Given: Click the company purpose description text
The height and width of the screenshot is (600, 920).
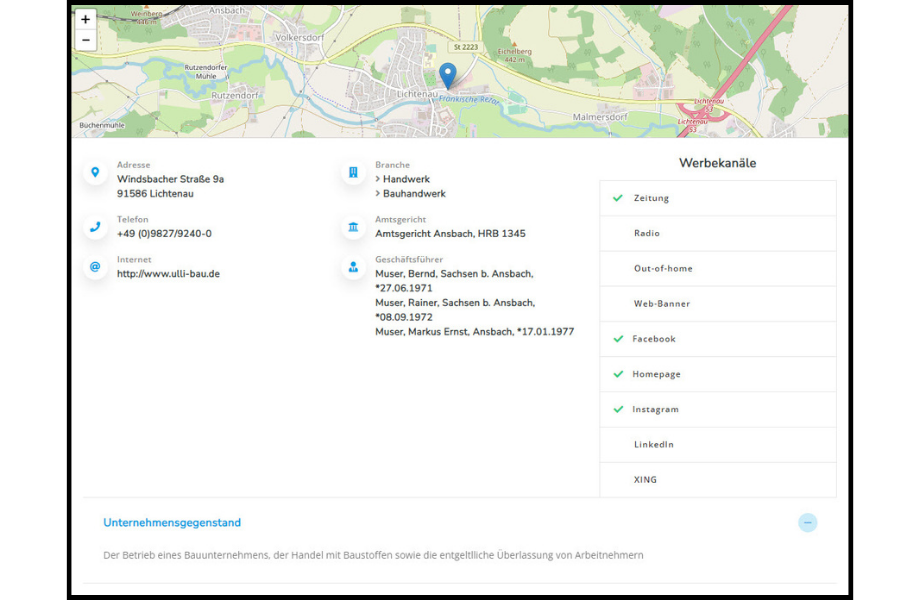Looking at the screenshot, I should pos(373,555).
